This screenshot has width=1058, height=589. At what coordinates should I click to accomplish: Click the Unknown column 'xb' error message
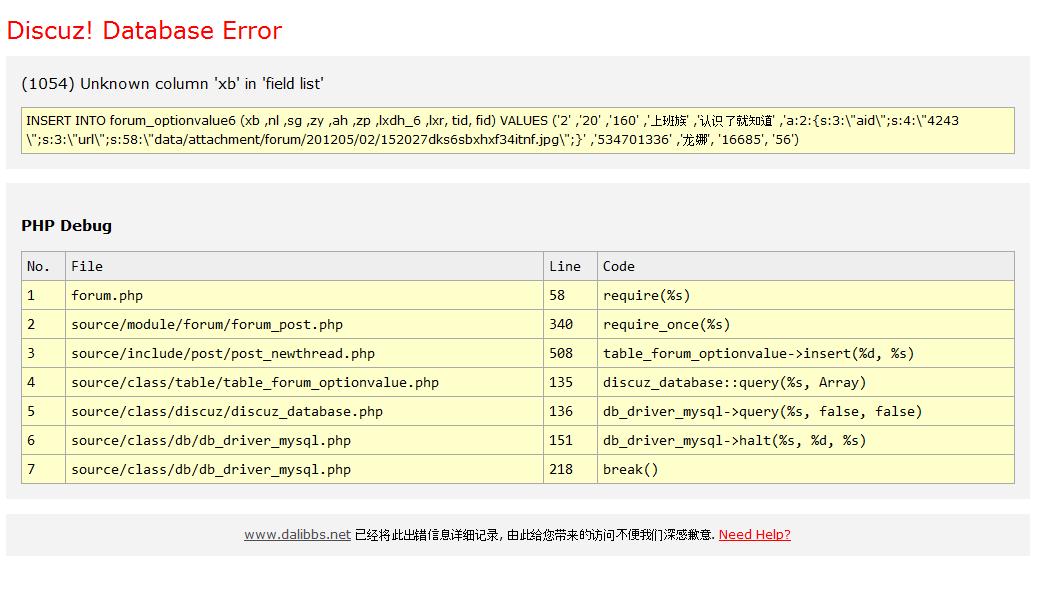pos(173,84)
